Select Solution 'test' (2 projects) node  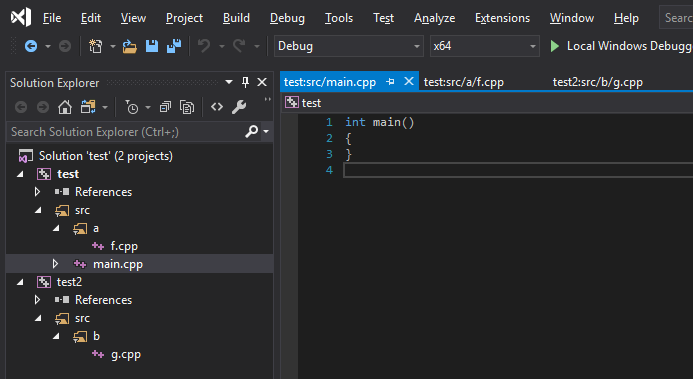[106, 156]
